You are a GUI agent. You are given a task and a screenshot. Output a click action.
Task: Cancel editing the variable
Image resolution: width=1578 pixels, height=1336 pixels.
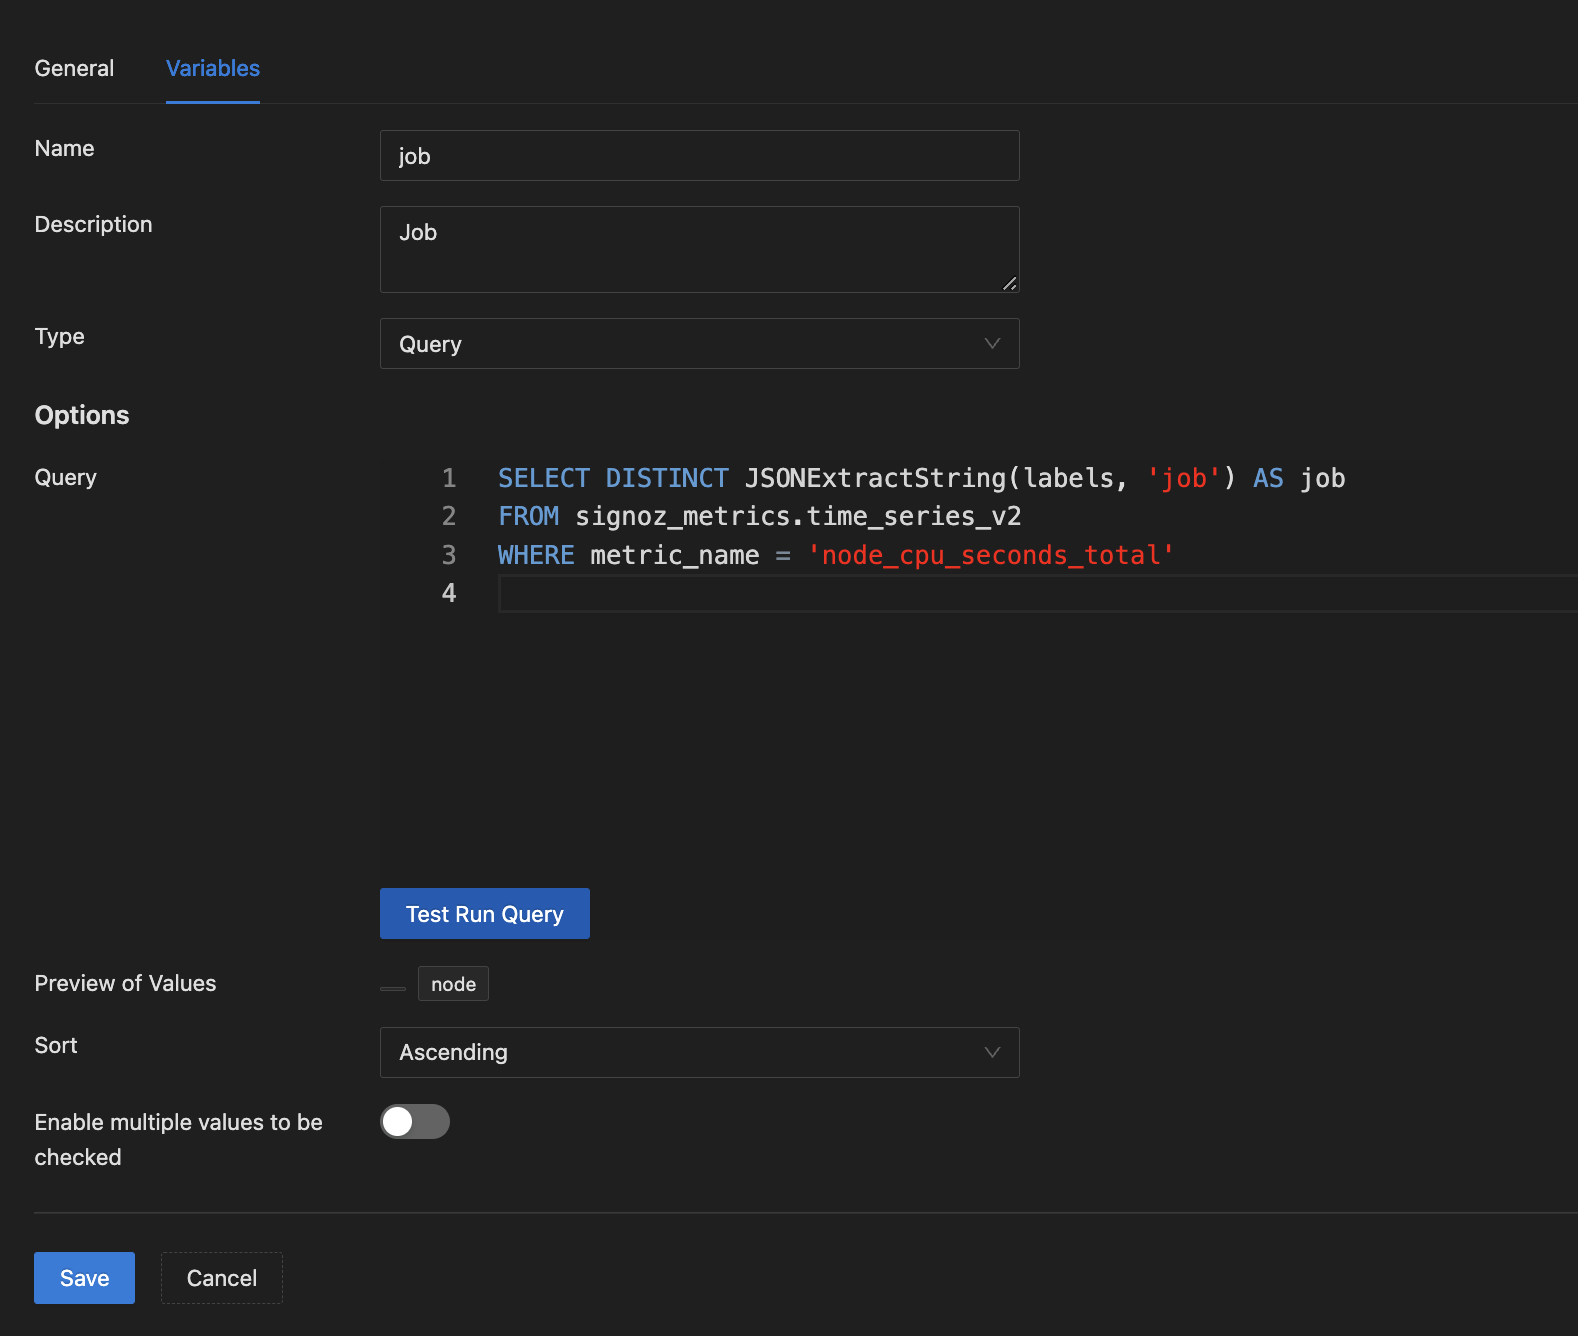222,1278
